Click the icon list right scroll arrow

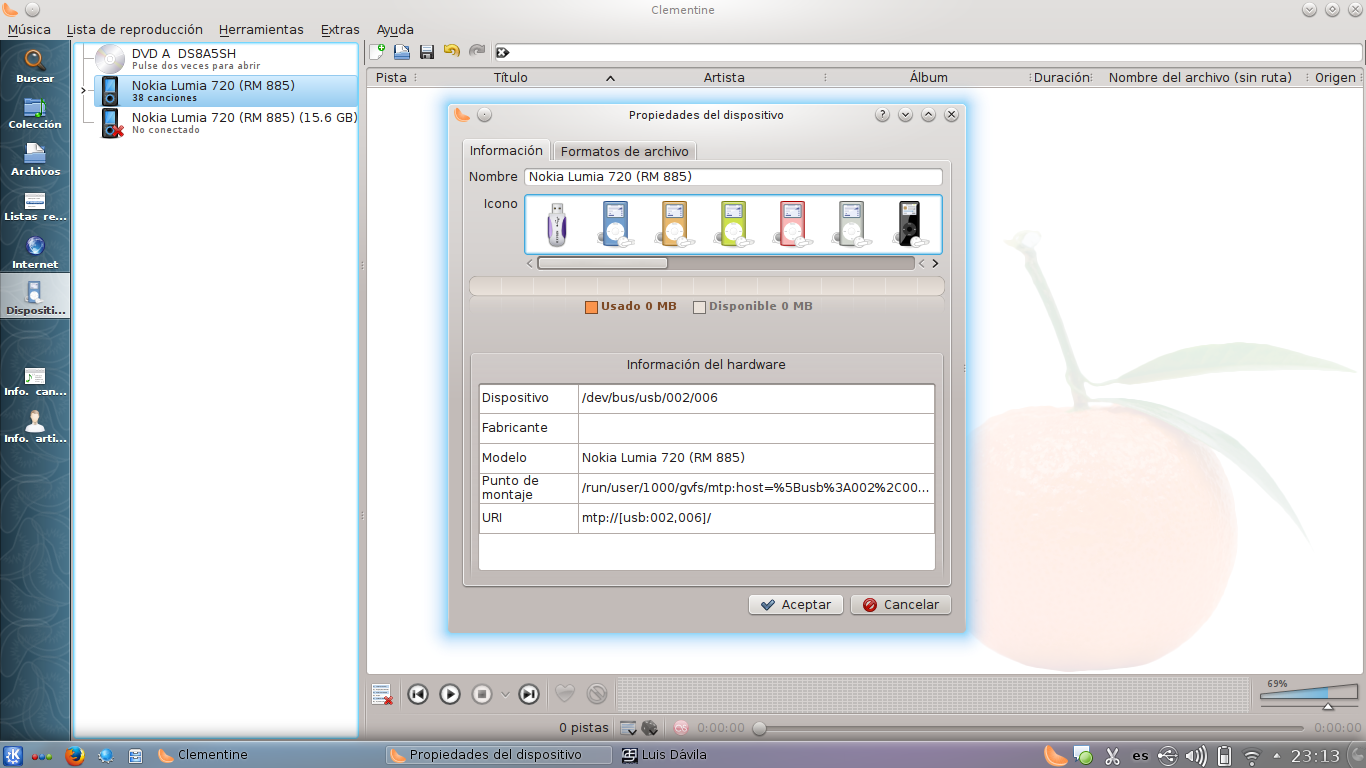[x=936, y=264]
